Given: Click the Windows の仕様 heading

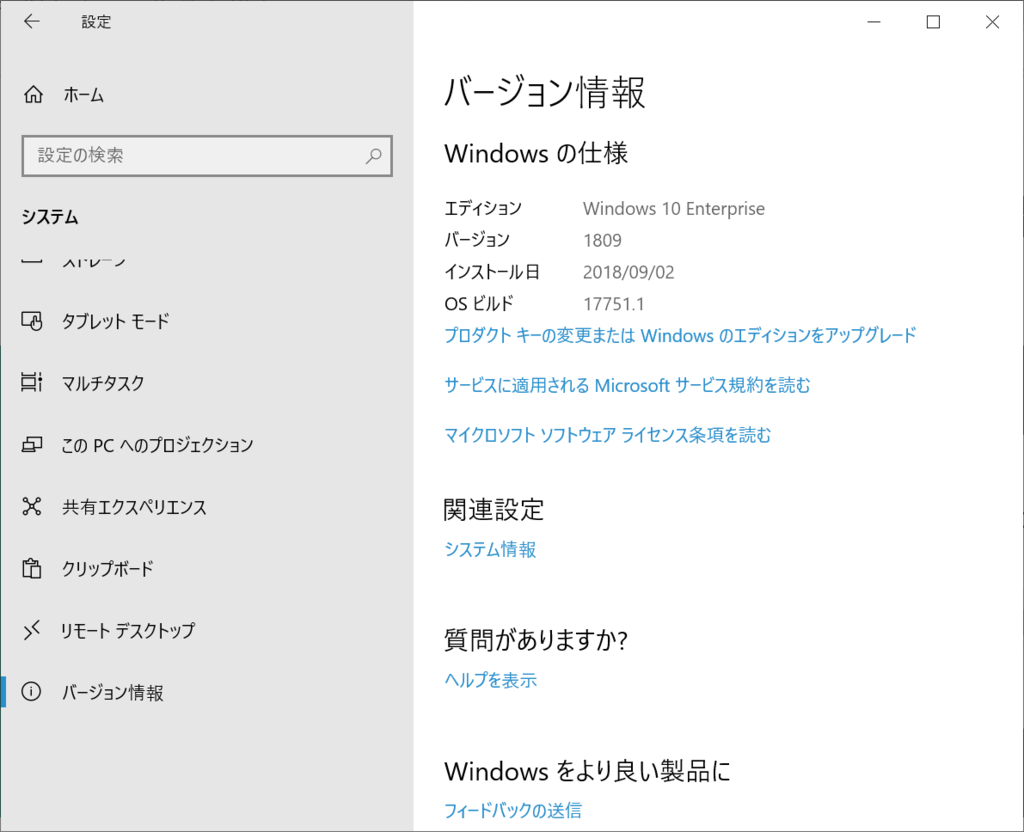Looking at the screenshot, I should (536, 153).
